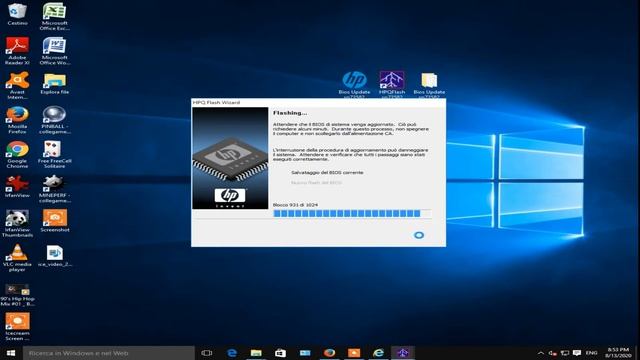Click the "Flashing..." heading text
The height and width of the screenshot is (360, 640).
[x=290, y=113]
